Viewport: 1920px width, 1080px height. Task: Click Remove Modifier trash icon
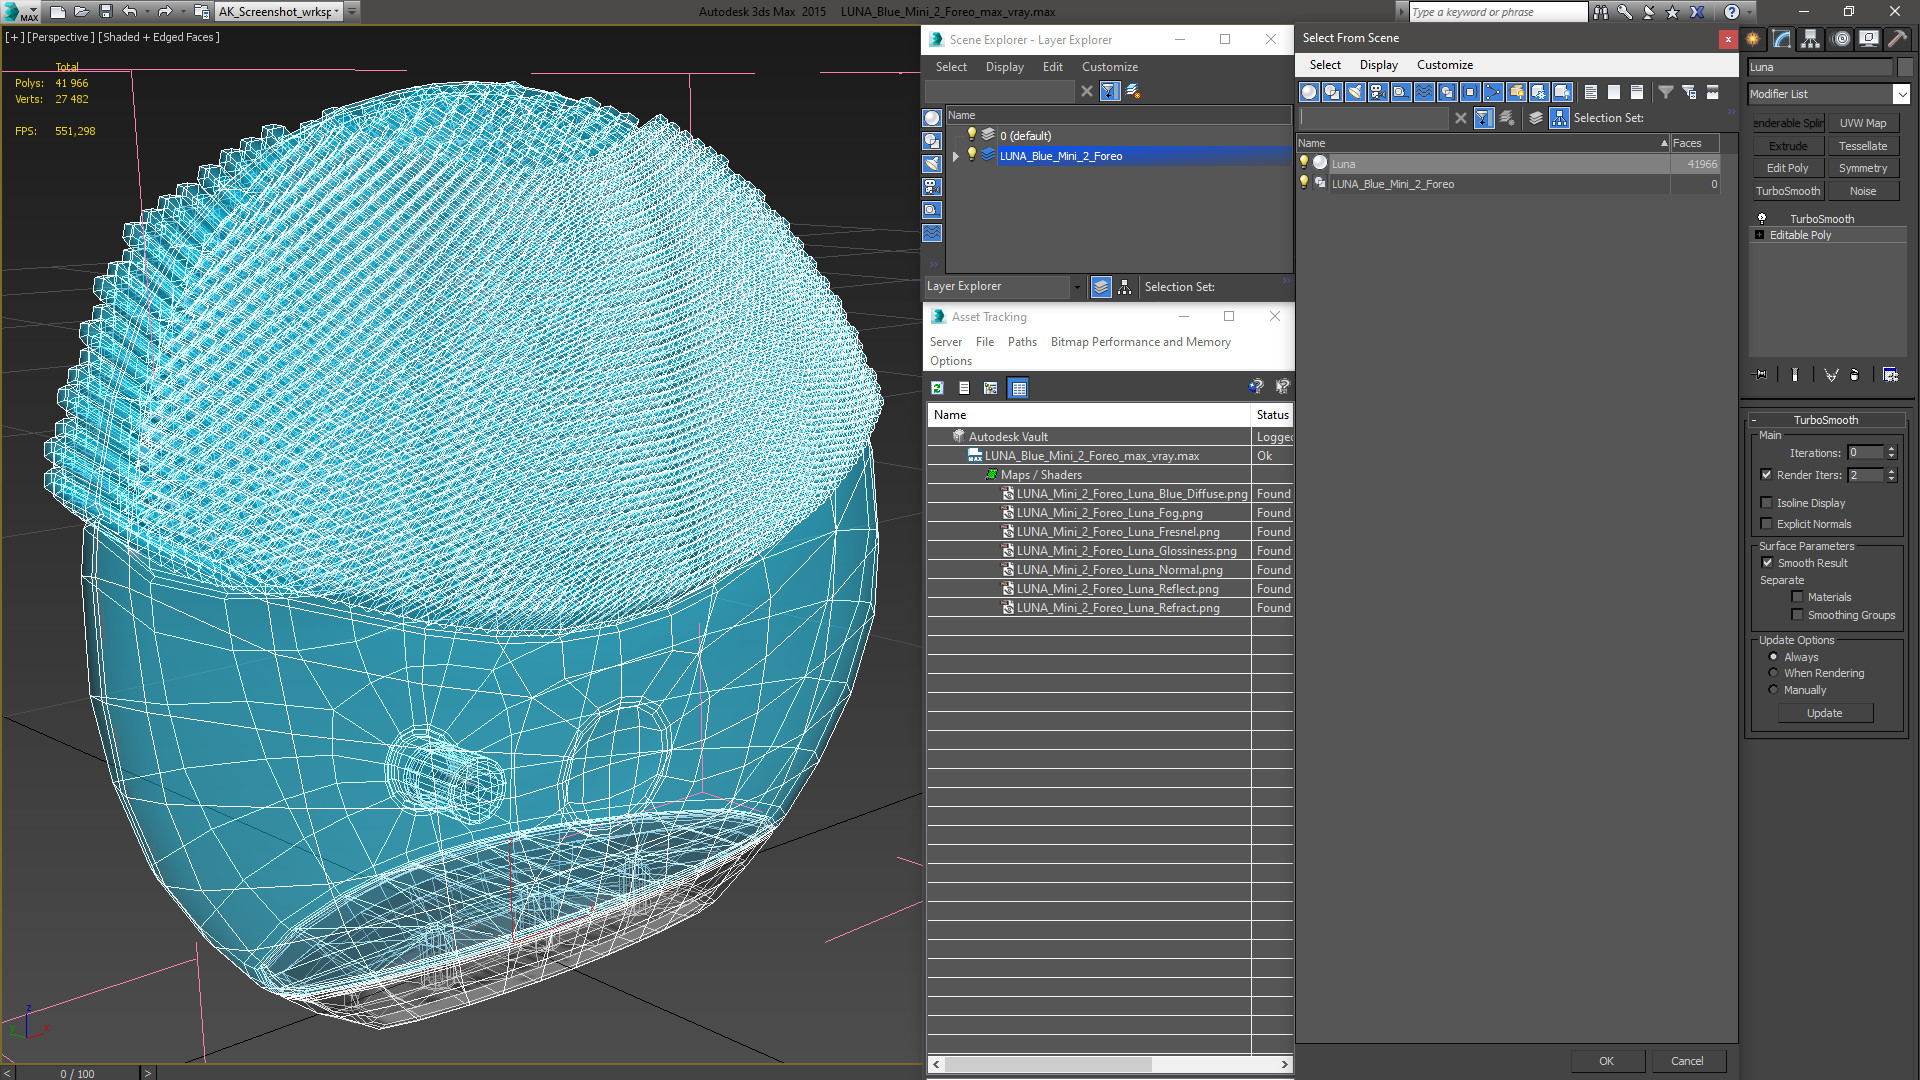(1855, 375)
